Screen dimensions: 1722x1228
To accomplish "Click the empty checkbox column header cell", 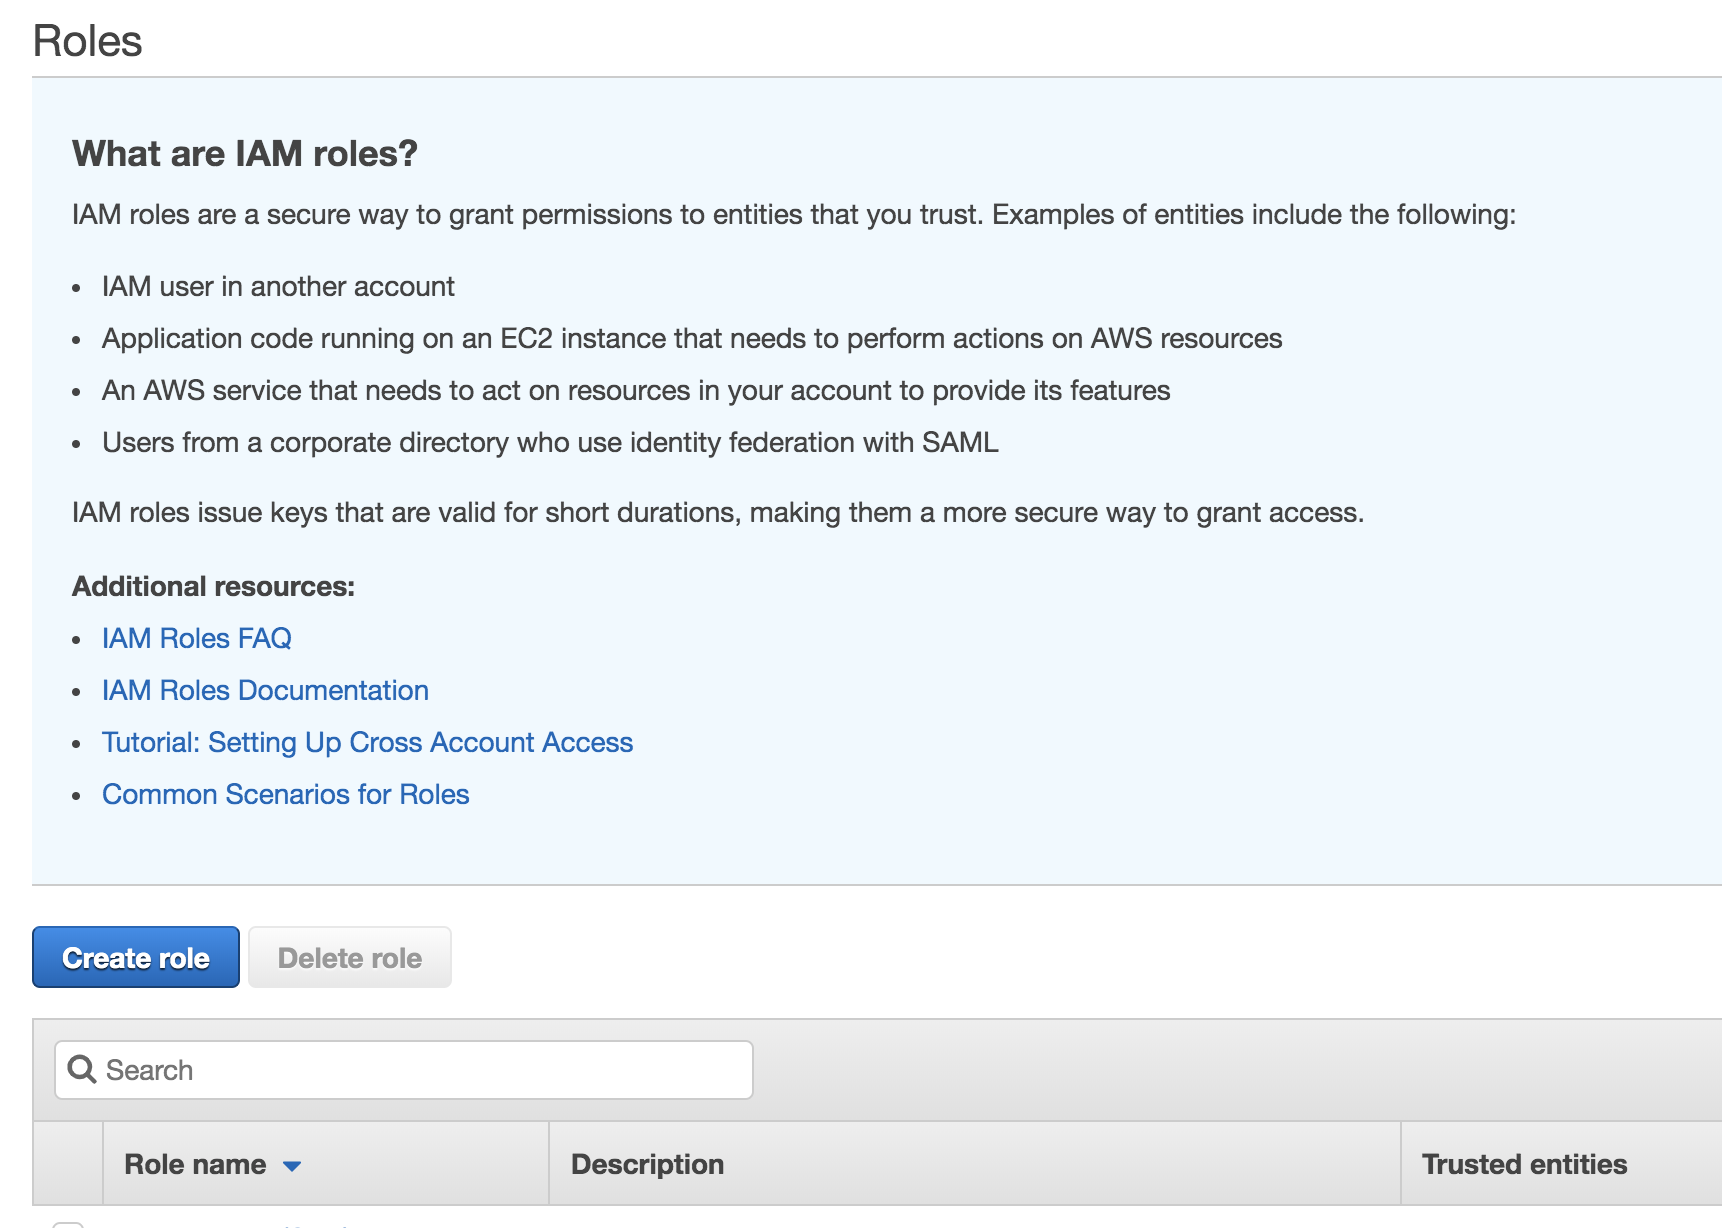I will (x=68, y=1163).
